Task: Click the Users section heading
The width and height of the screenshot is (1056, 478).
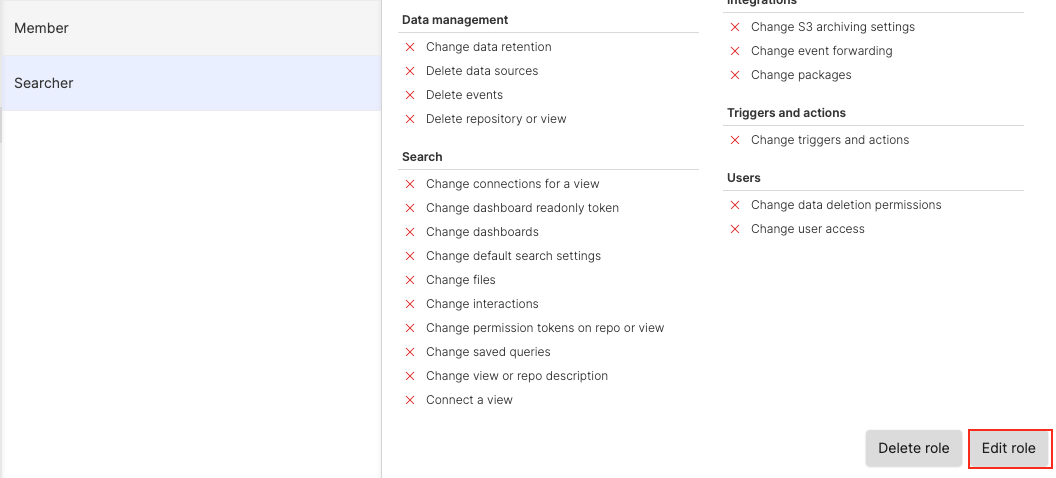Action: click(x=744, y=178)
